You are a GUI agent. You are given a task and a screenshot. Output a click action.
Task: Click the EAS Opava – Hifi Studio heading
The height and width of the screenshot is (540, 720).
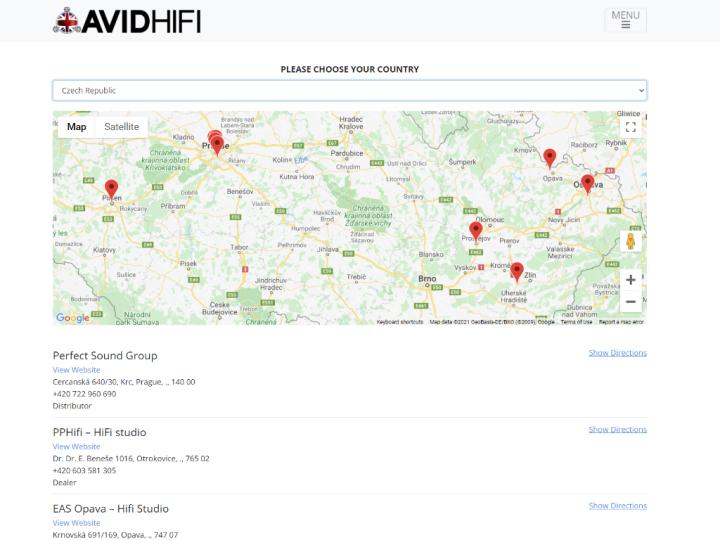tap(111, 508)
